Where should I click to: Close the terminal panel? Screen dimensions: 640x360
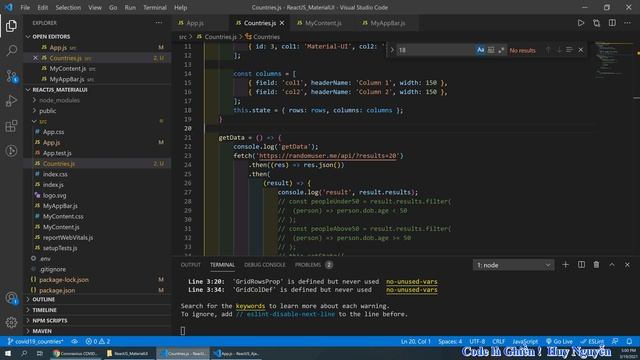coord(627,265)
